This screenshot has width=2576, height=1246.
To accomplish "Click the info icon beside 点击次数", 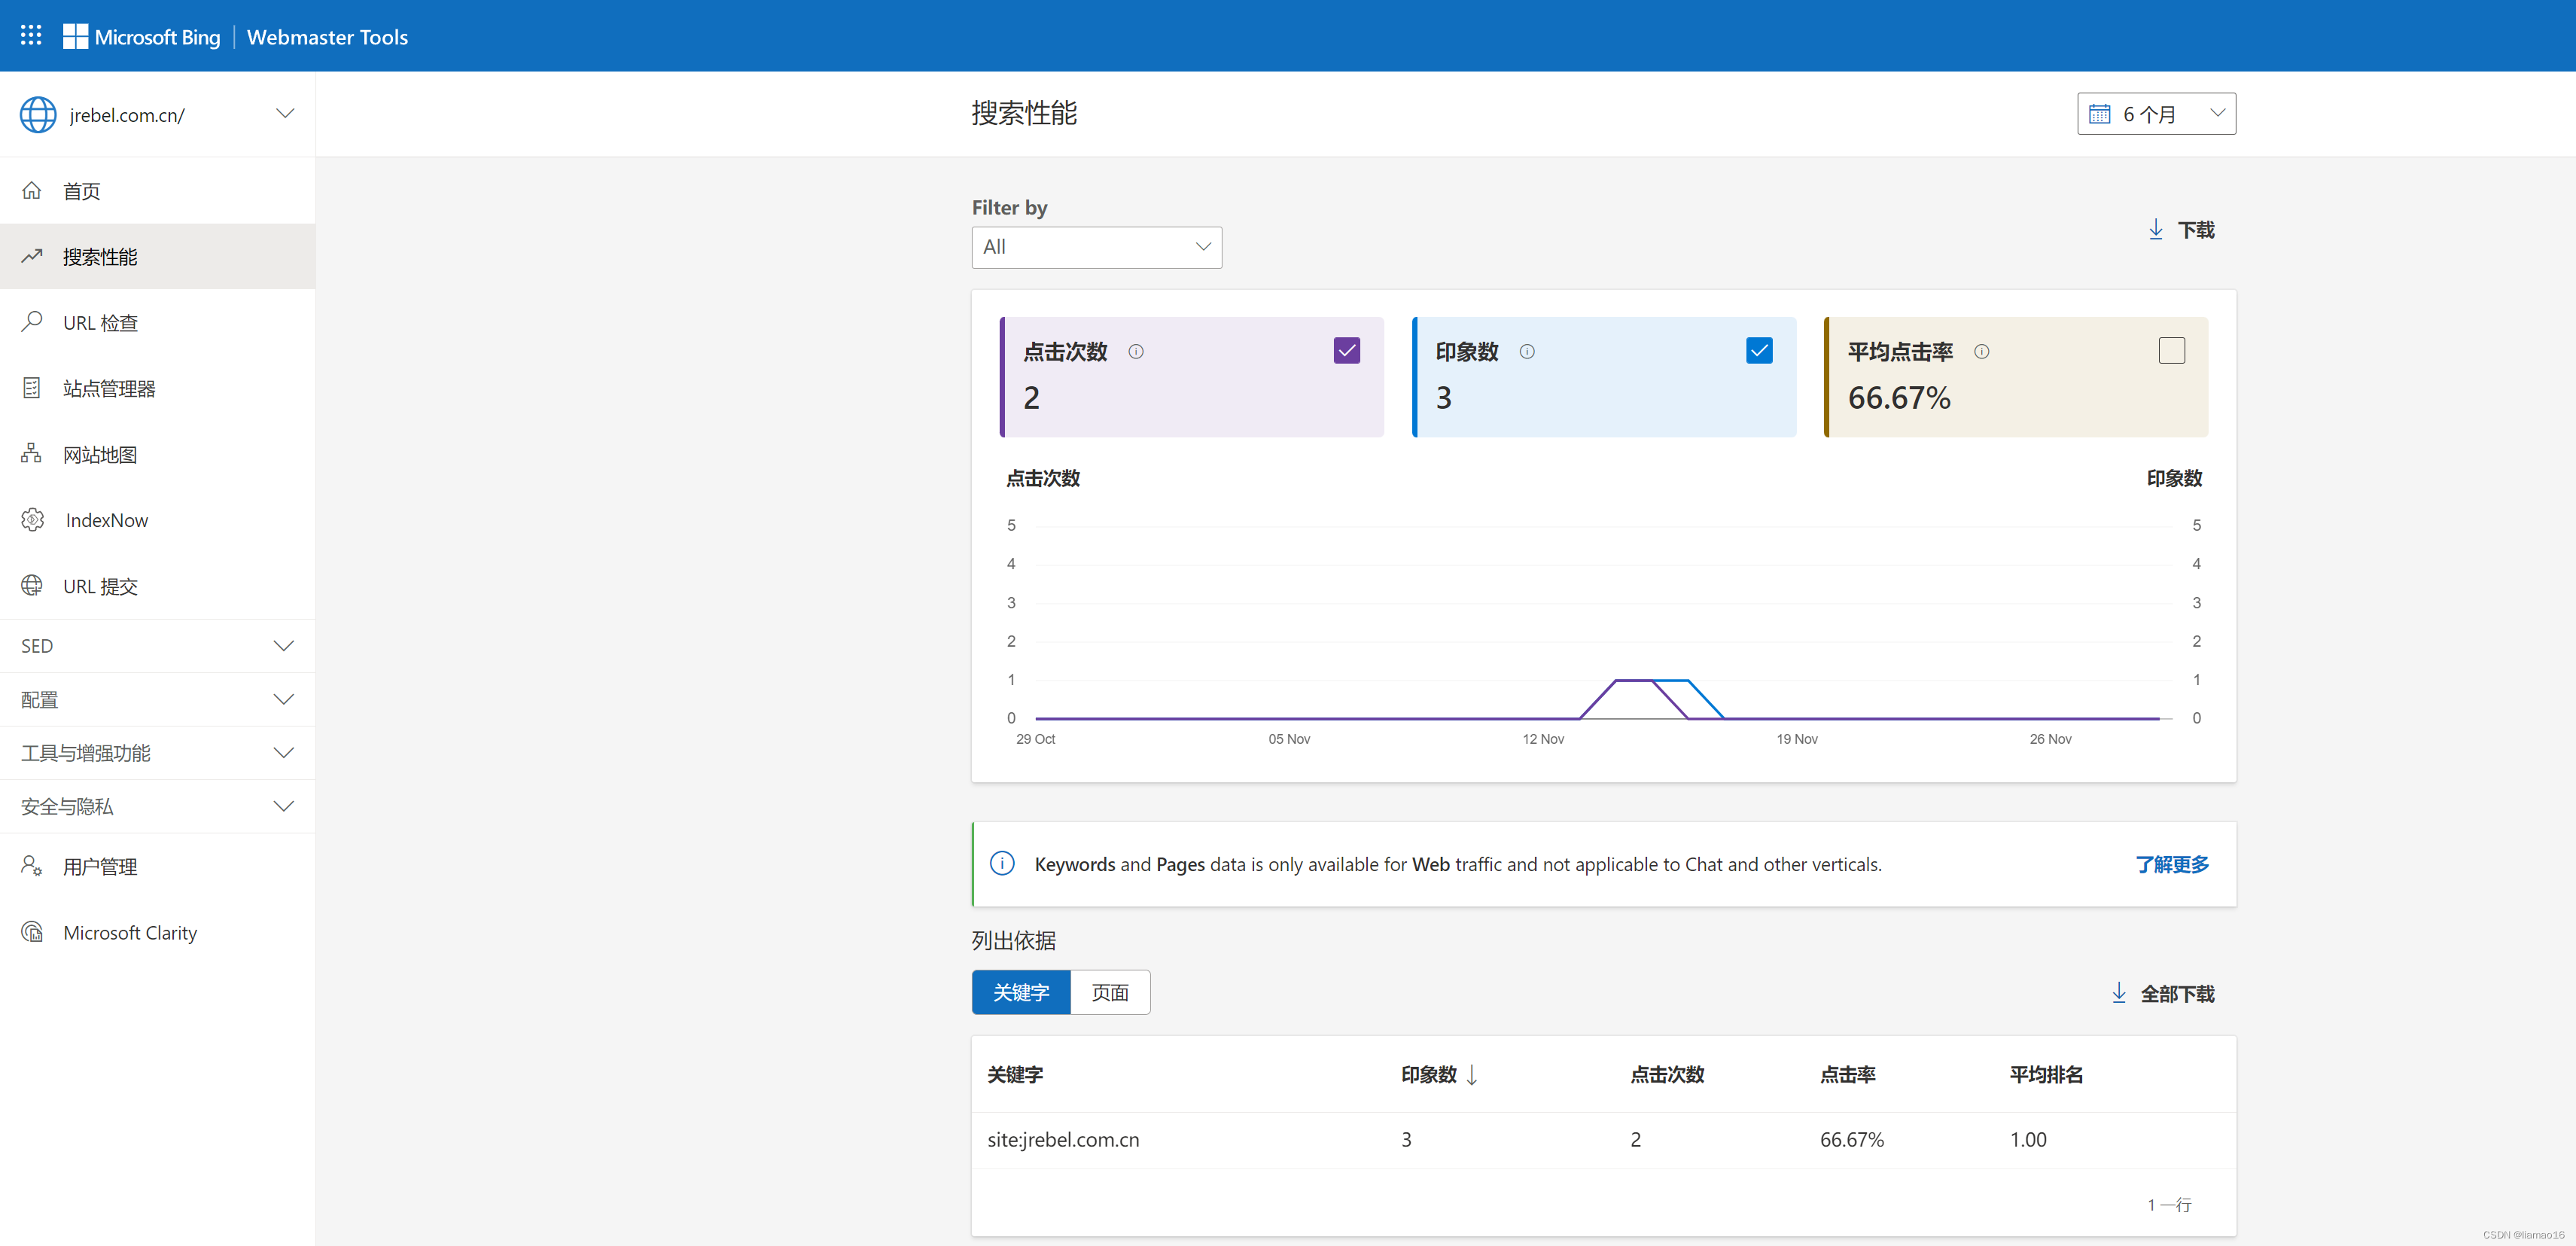I will (x=1136, y=351).
